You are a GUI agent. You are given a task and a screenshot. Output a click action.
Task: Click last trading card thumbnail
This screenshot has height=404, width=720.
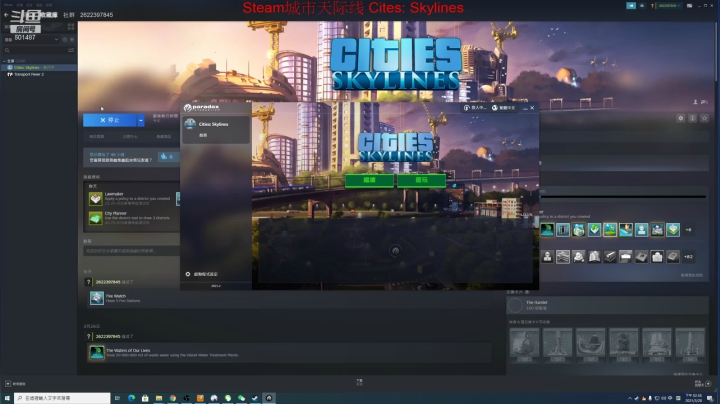tap(690, 344)
